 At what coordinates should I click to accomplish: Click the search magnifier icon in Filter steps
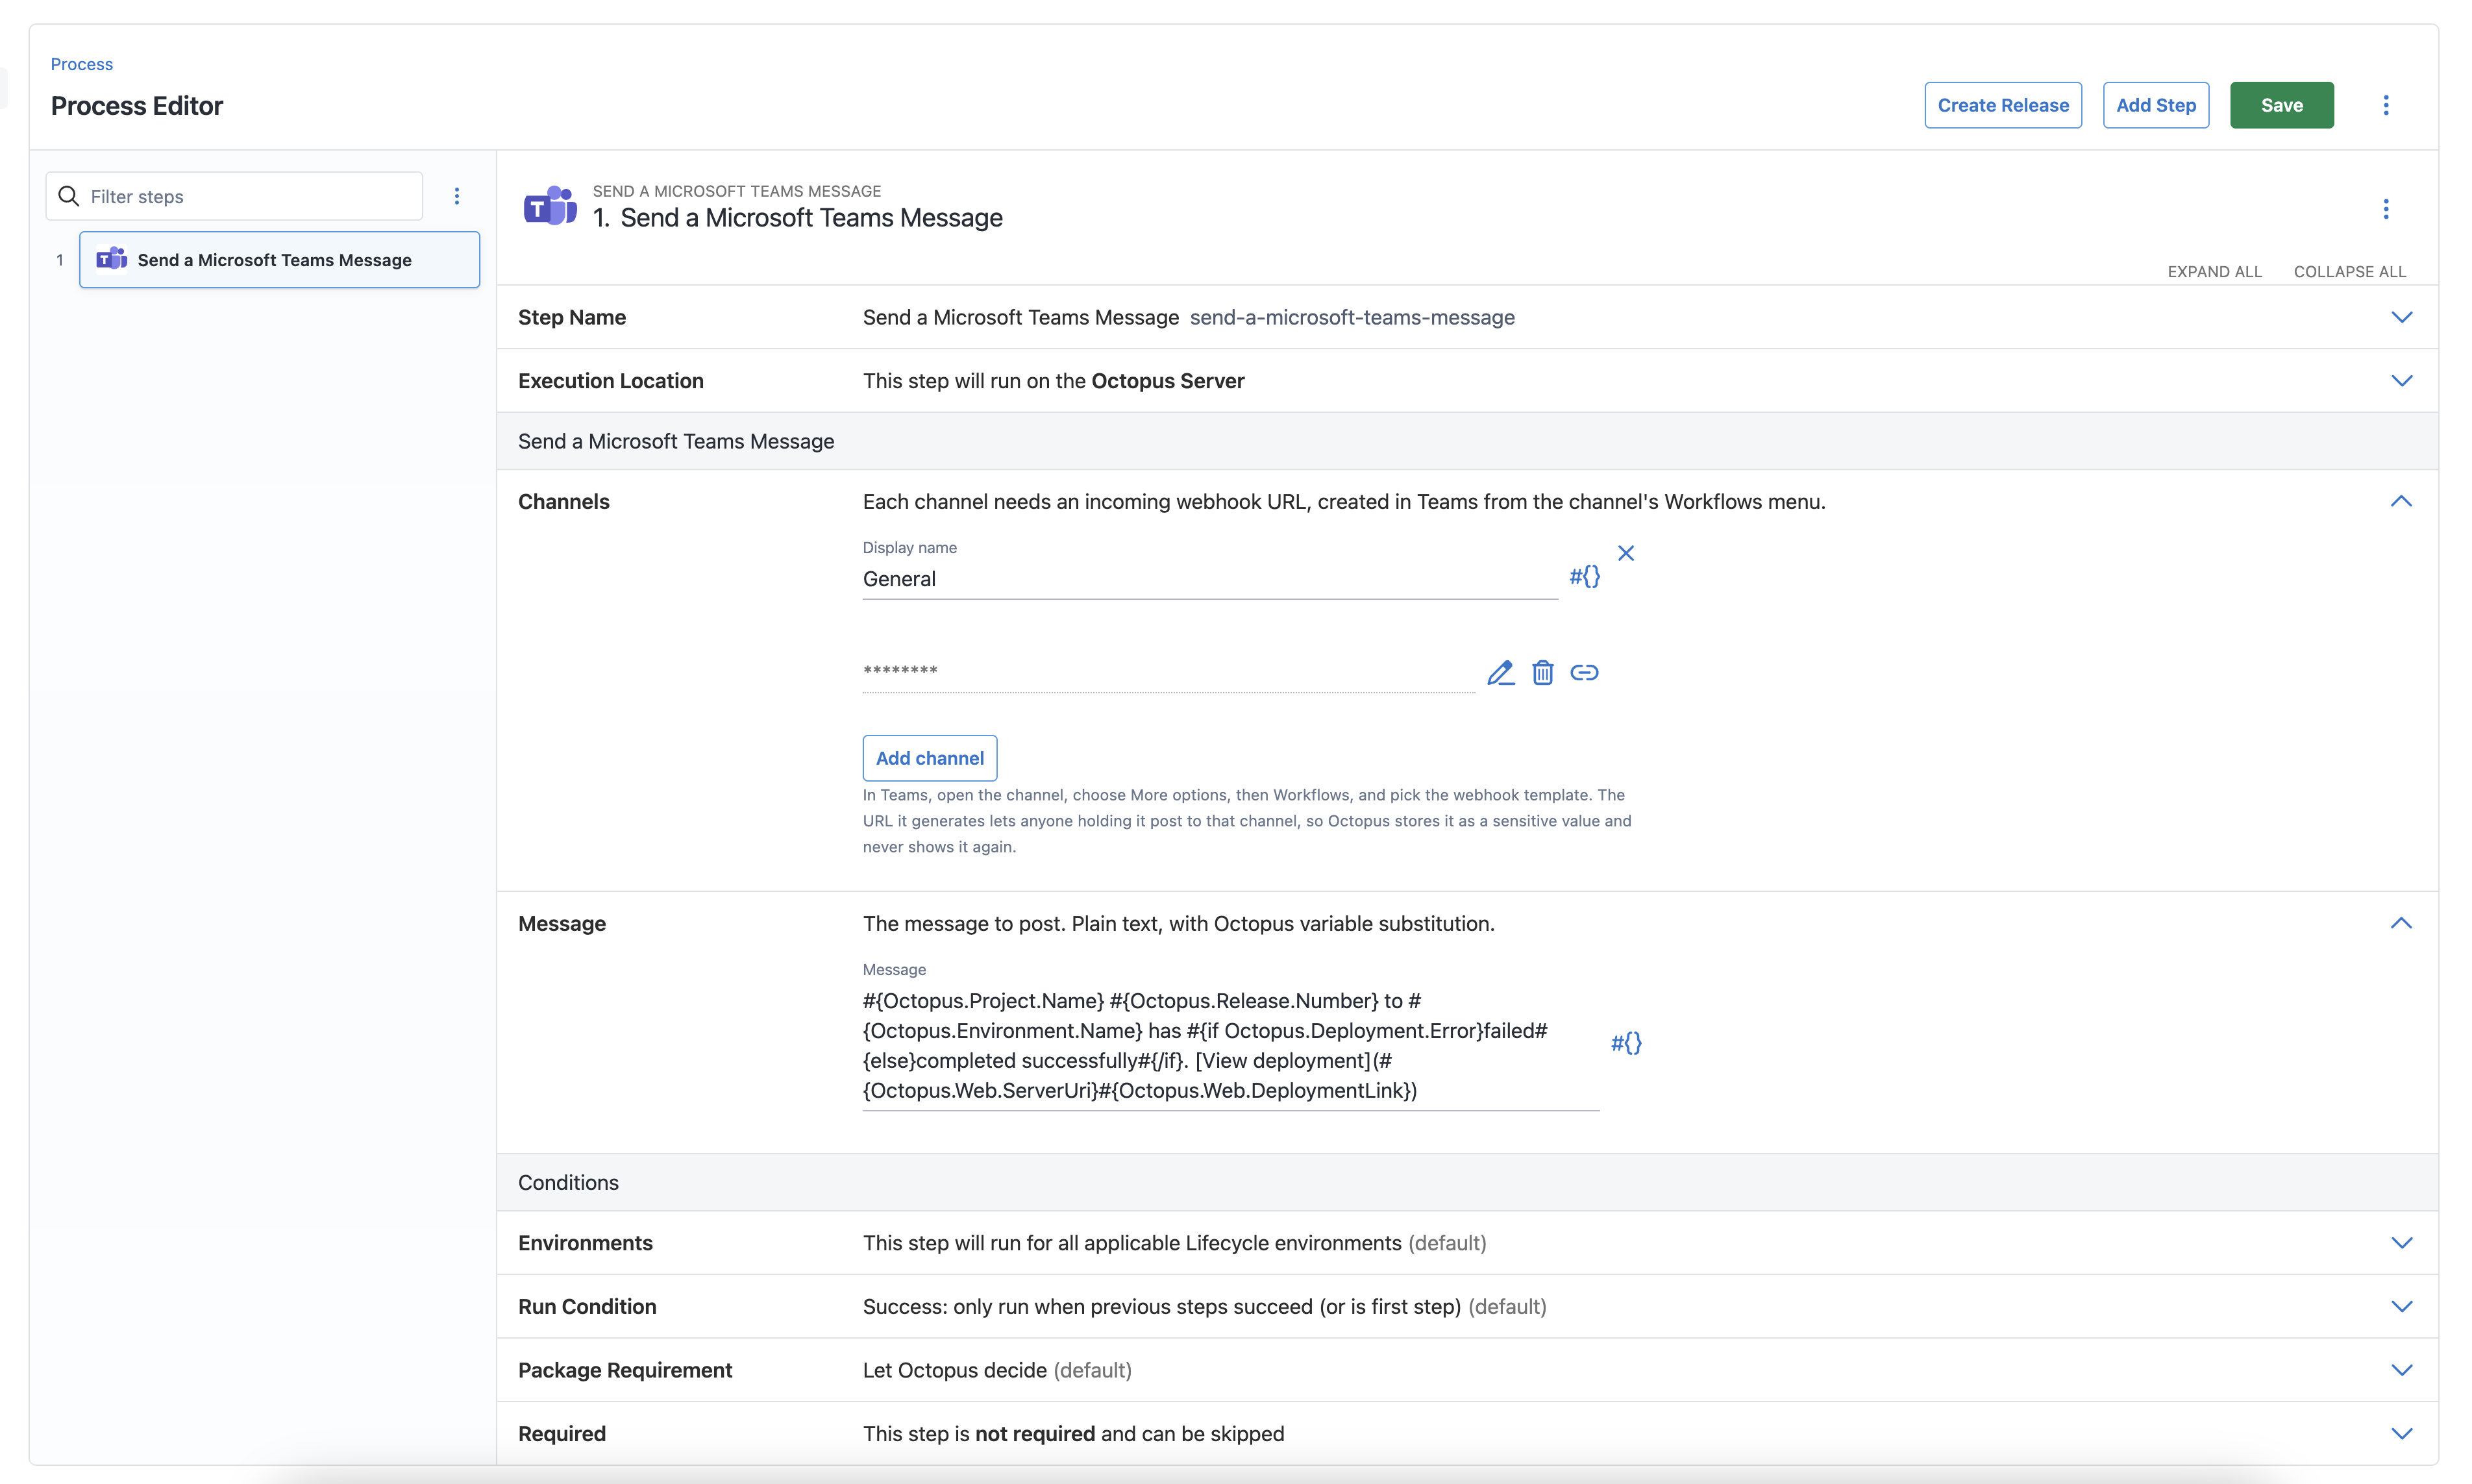pos(69,196)
